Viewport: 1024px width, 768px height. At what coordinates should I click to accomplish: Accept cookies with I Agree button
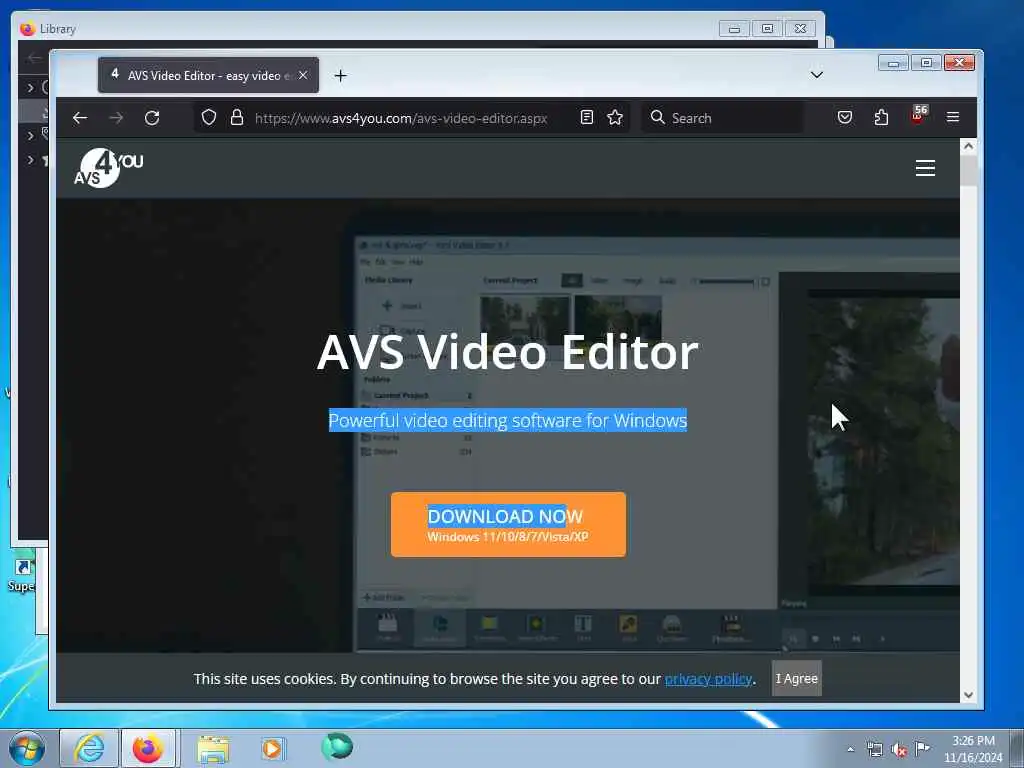pyautogui.click(x=796, y=679)
